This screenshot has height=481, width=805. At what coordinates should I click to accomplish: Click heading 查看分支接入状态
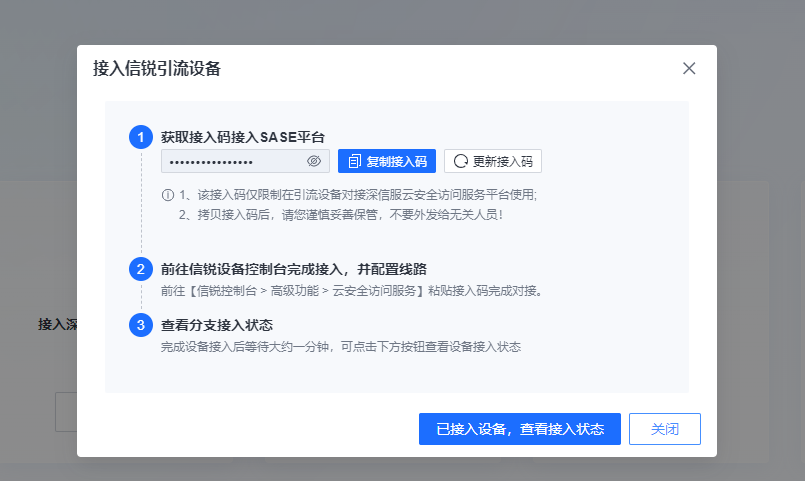[217, 325]
